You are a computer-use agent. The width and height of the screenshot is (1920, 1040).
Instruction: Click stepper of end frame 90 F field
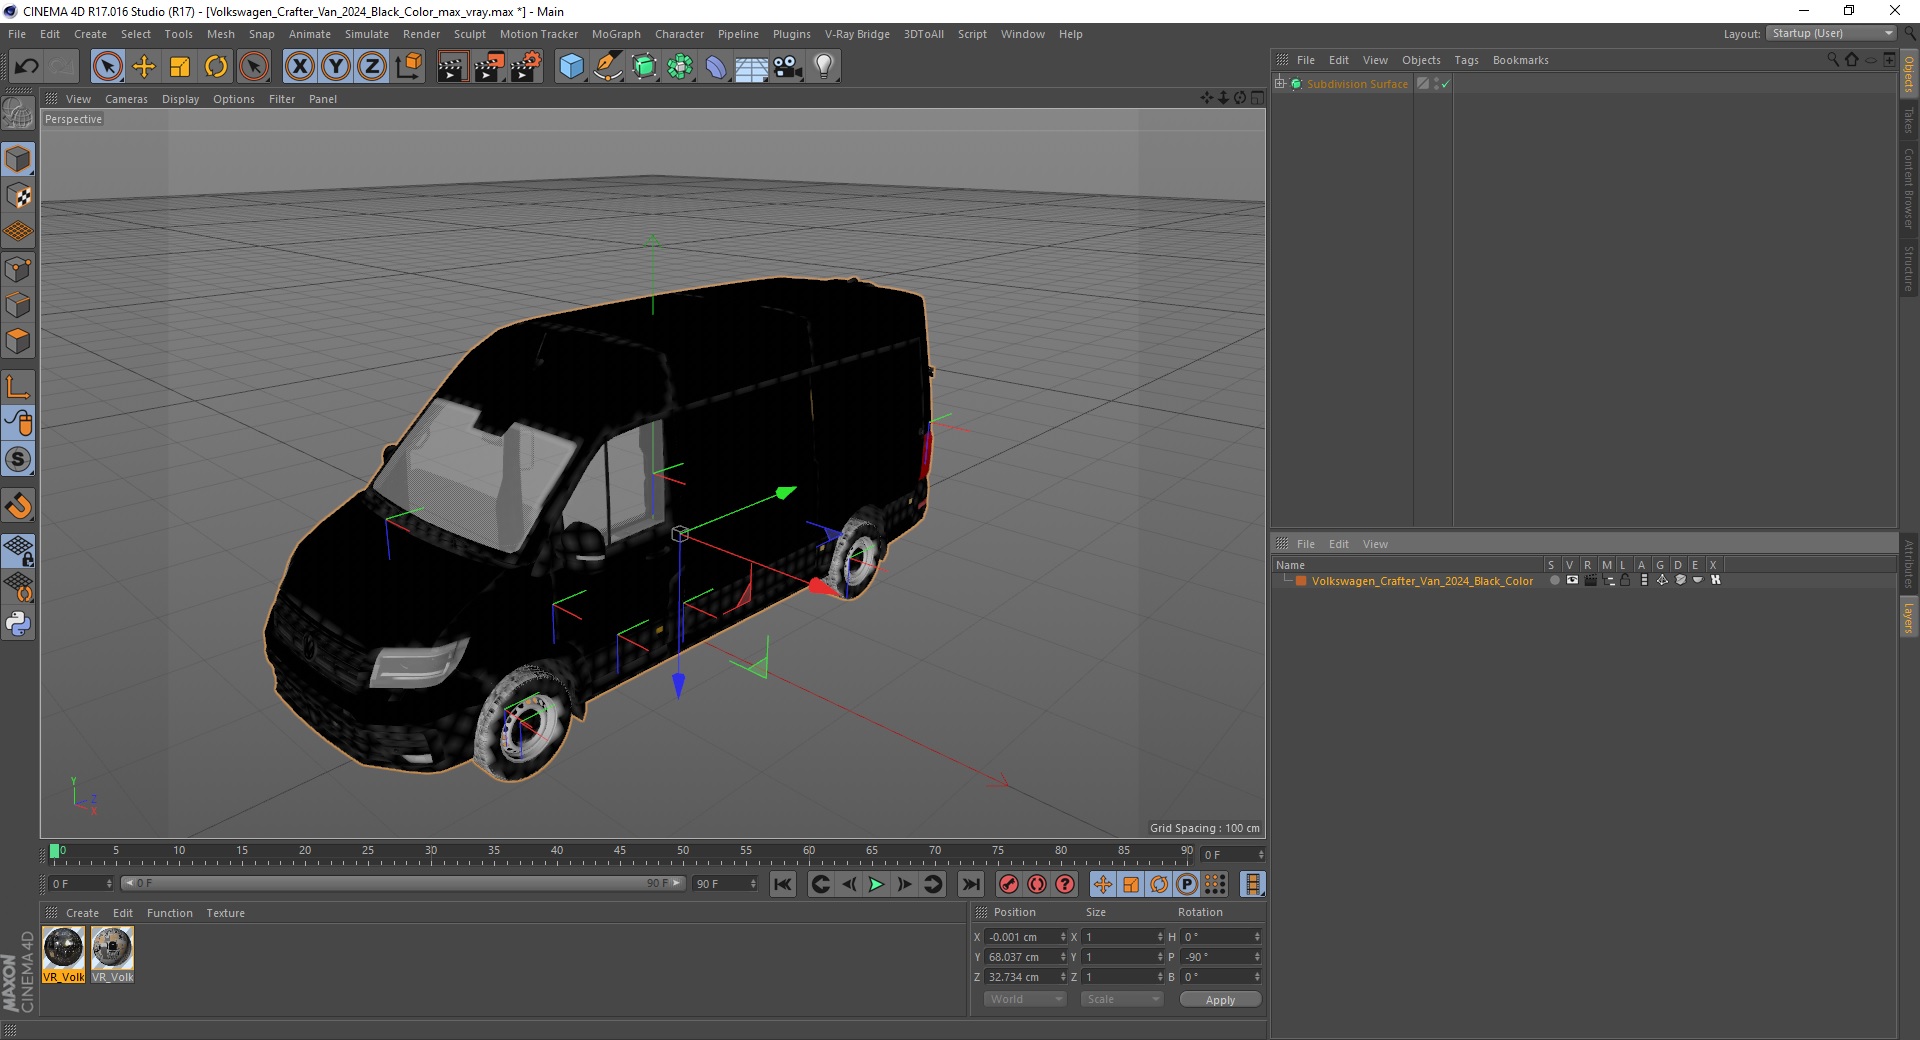tap(753, 884)
